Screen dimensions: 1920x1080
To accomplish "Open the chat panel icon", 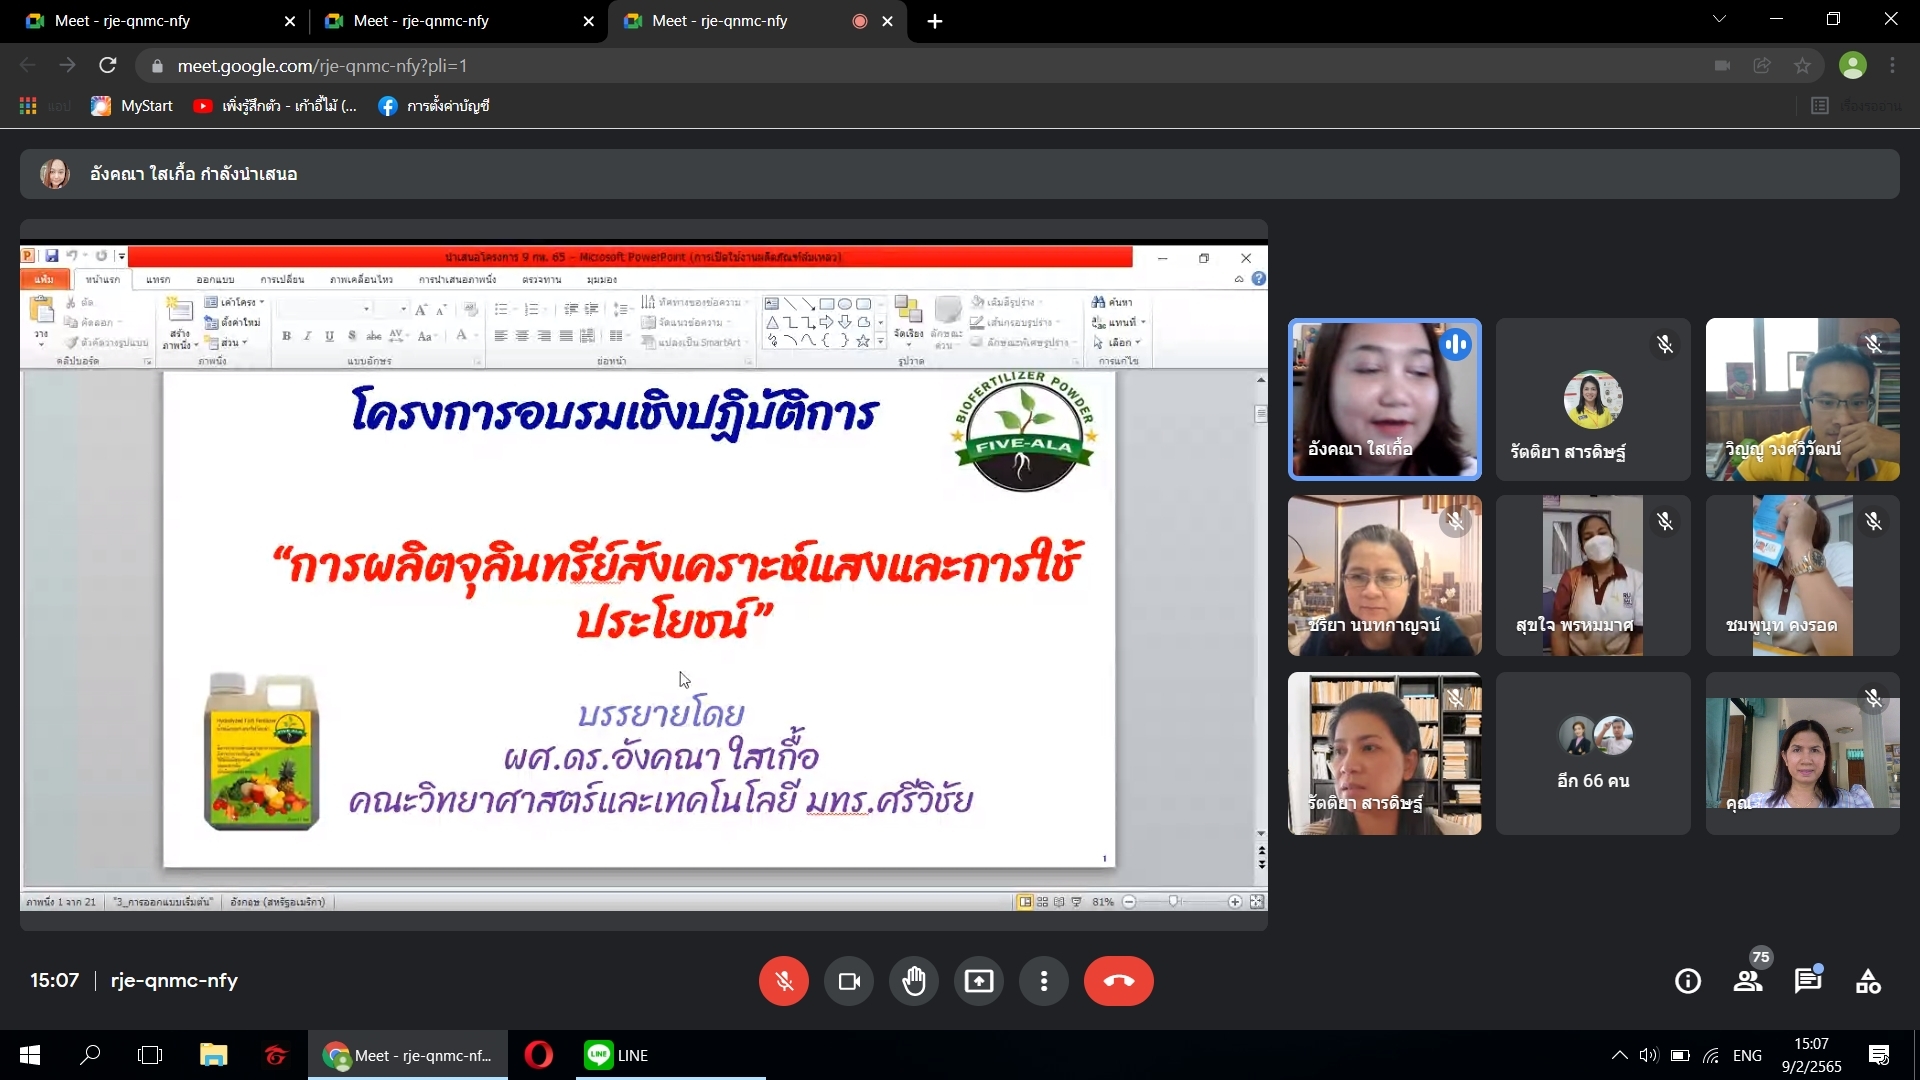I will (1807, 981).
